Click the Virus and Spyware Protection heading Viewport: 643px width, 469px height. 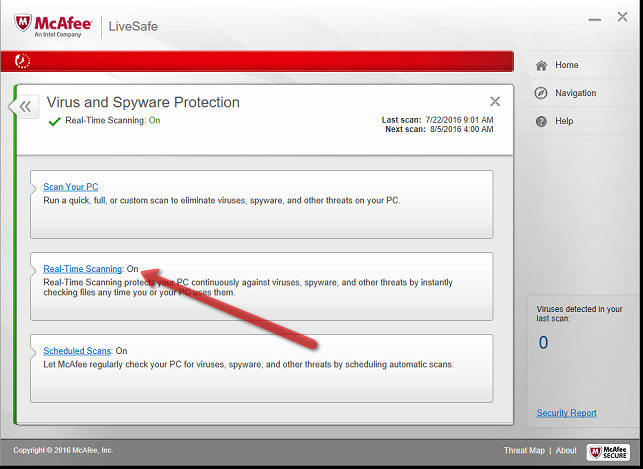pos(143,102)
